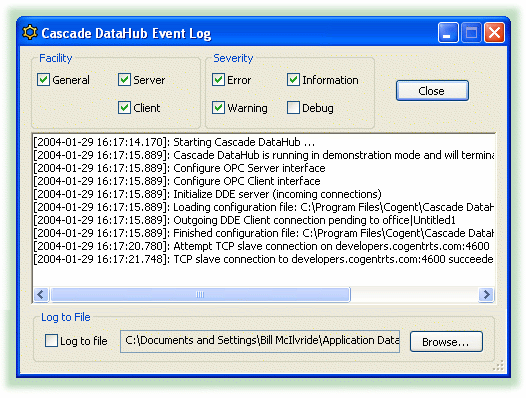The image size is (526, 398).
Task: Select 'Configure OPC Server interface' log line
Action: [179, 168]
